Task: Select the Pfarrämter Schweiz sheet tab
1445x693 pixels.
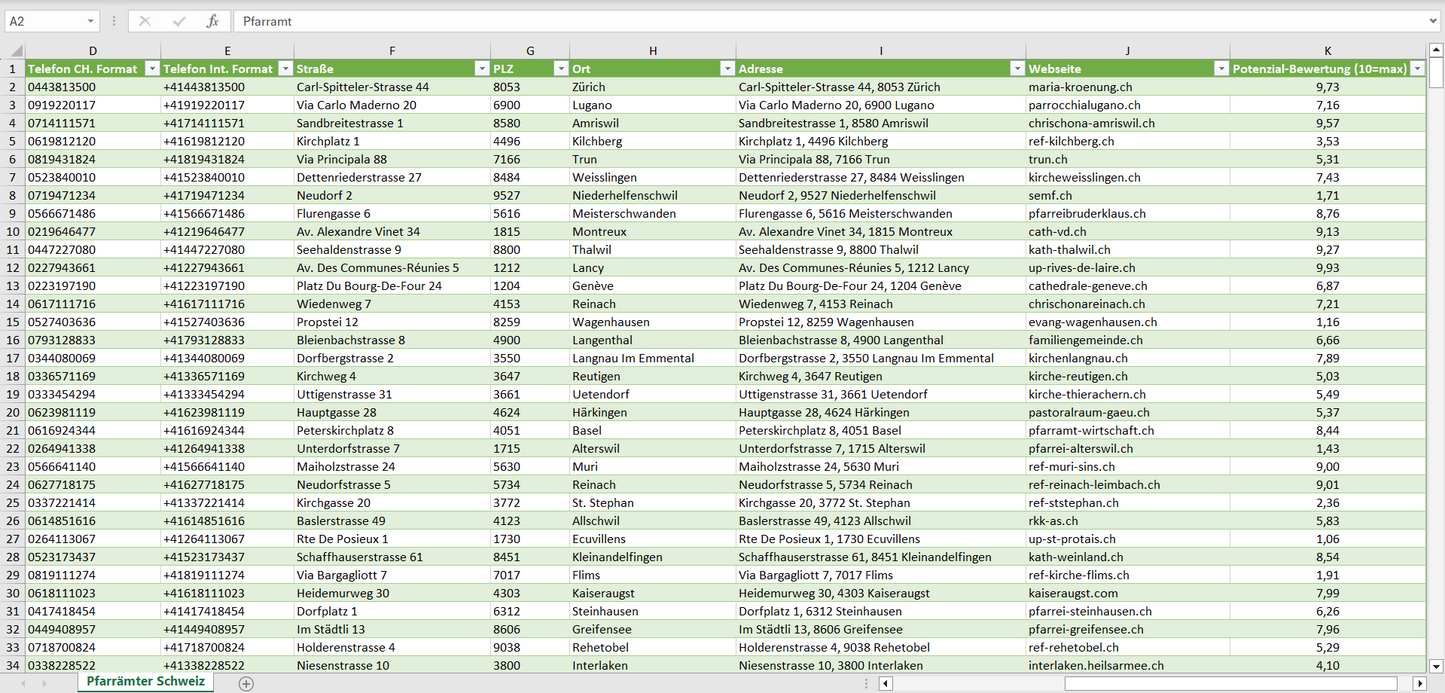Action: click(145, 682)
